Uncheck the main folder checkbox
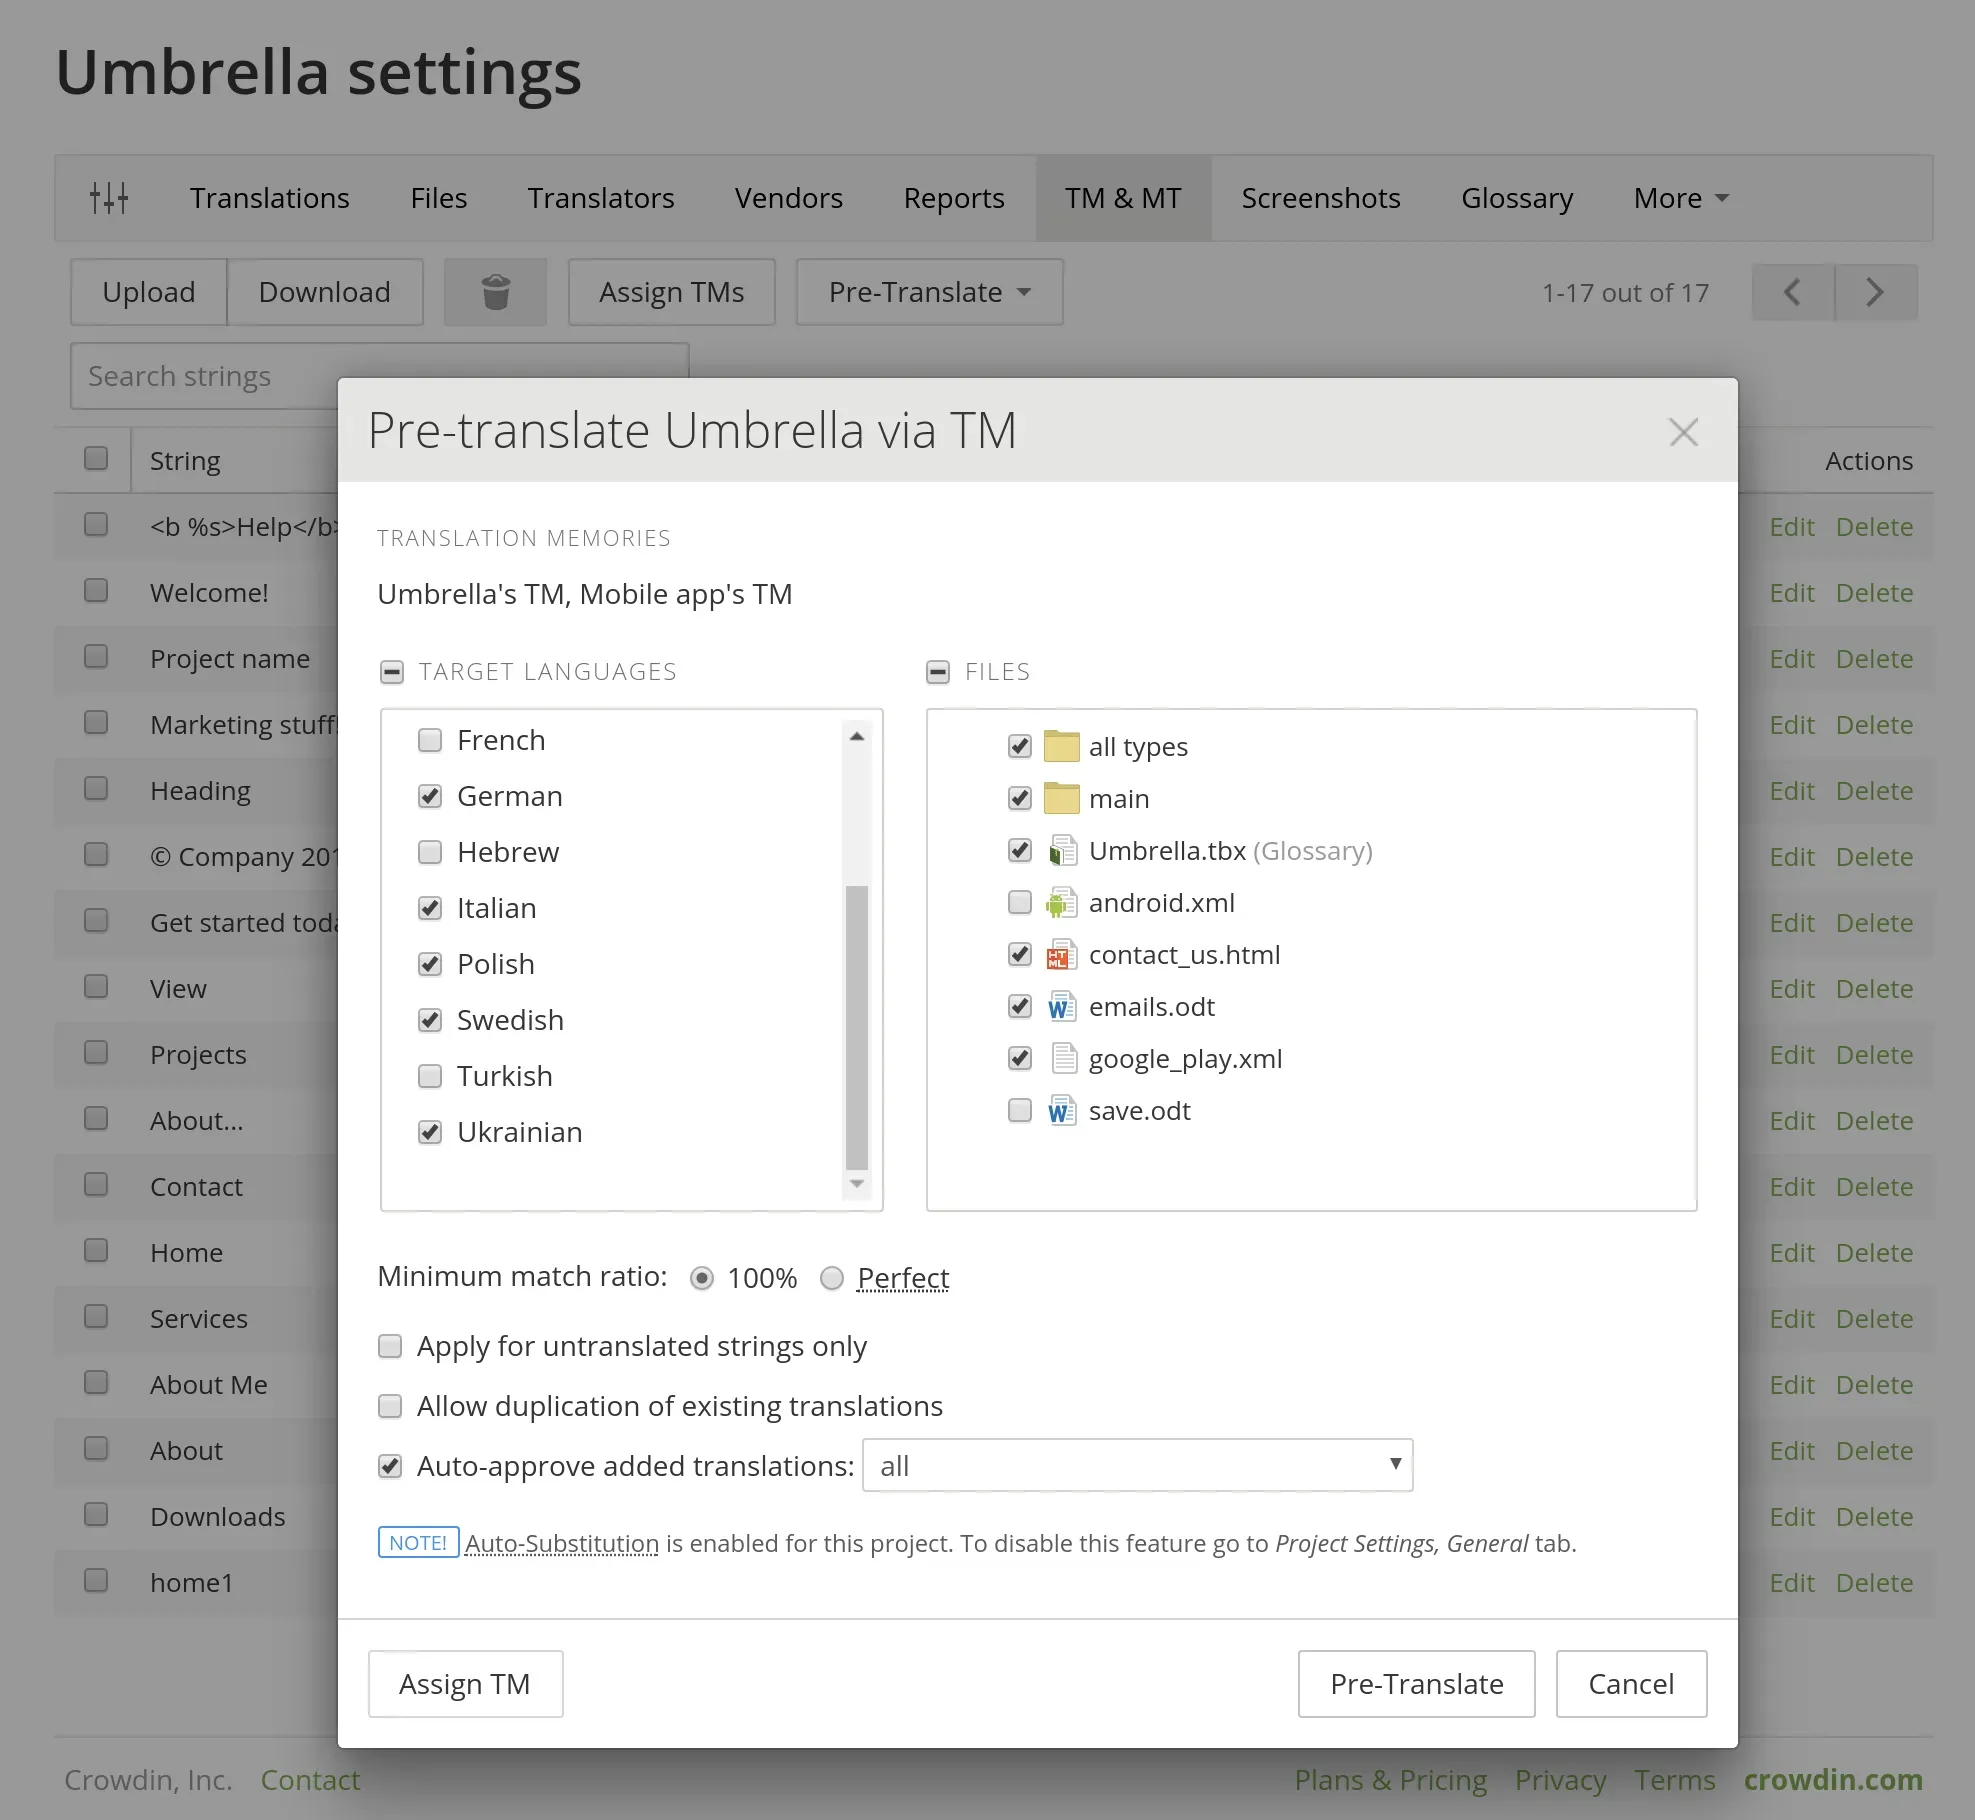This screenshot has width=1975, height=1820. coord(1020,798)
